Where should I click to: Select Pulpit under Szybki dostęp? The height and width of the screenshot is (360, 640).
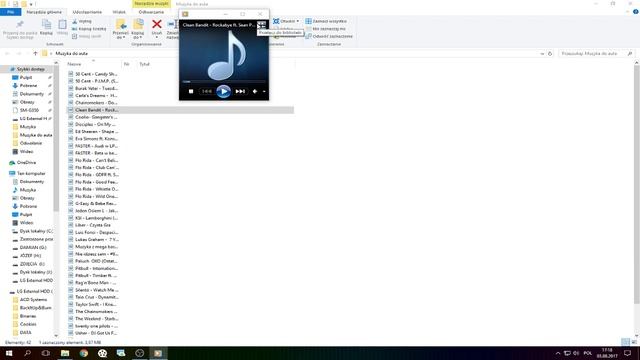pos(26,77)
